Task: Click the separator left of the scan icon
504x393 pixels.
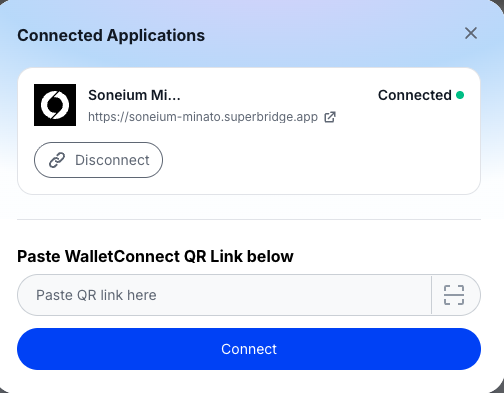Action: coord(431,295)
